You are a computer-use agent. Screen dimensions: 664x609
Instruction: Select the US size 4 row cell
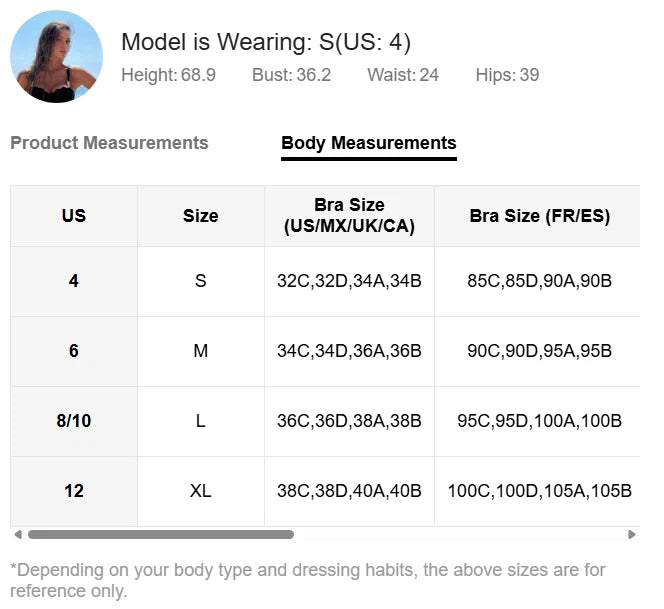(x=74, y=281)
